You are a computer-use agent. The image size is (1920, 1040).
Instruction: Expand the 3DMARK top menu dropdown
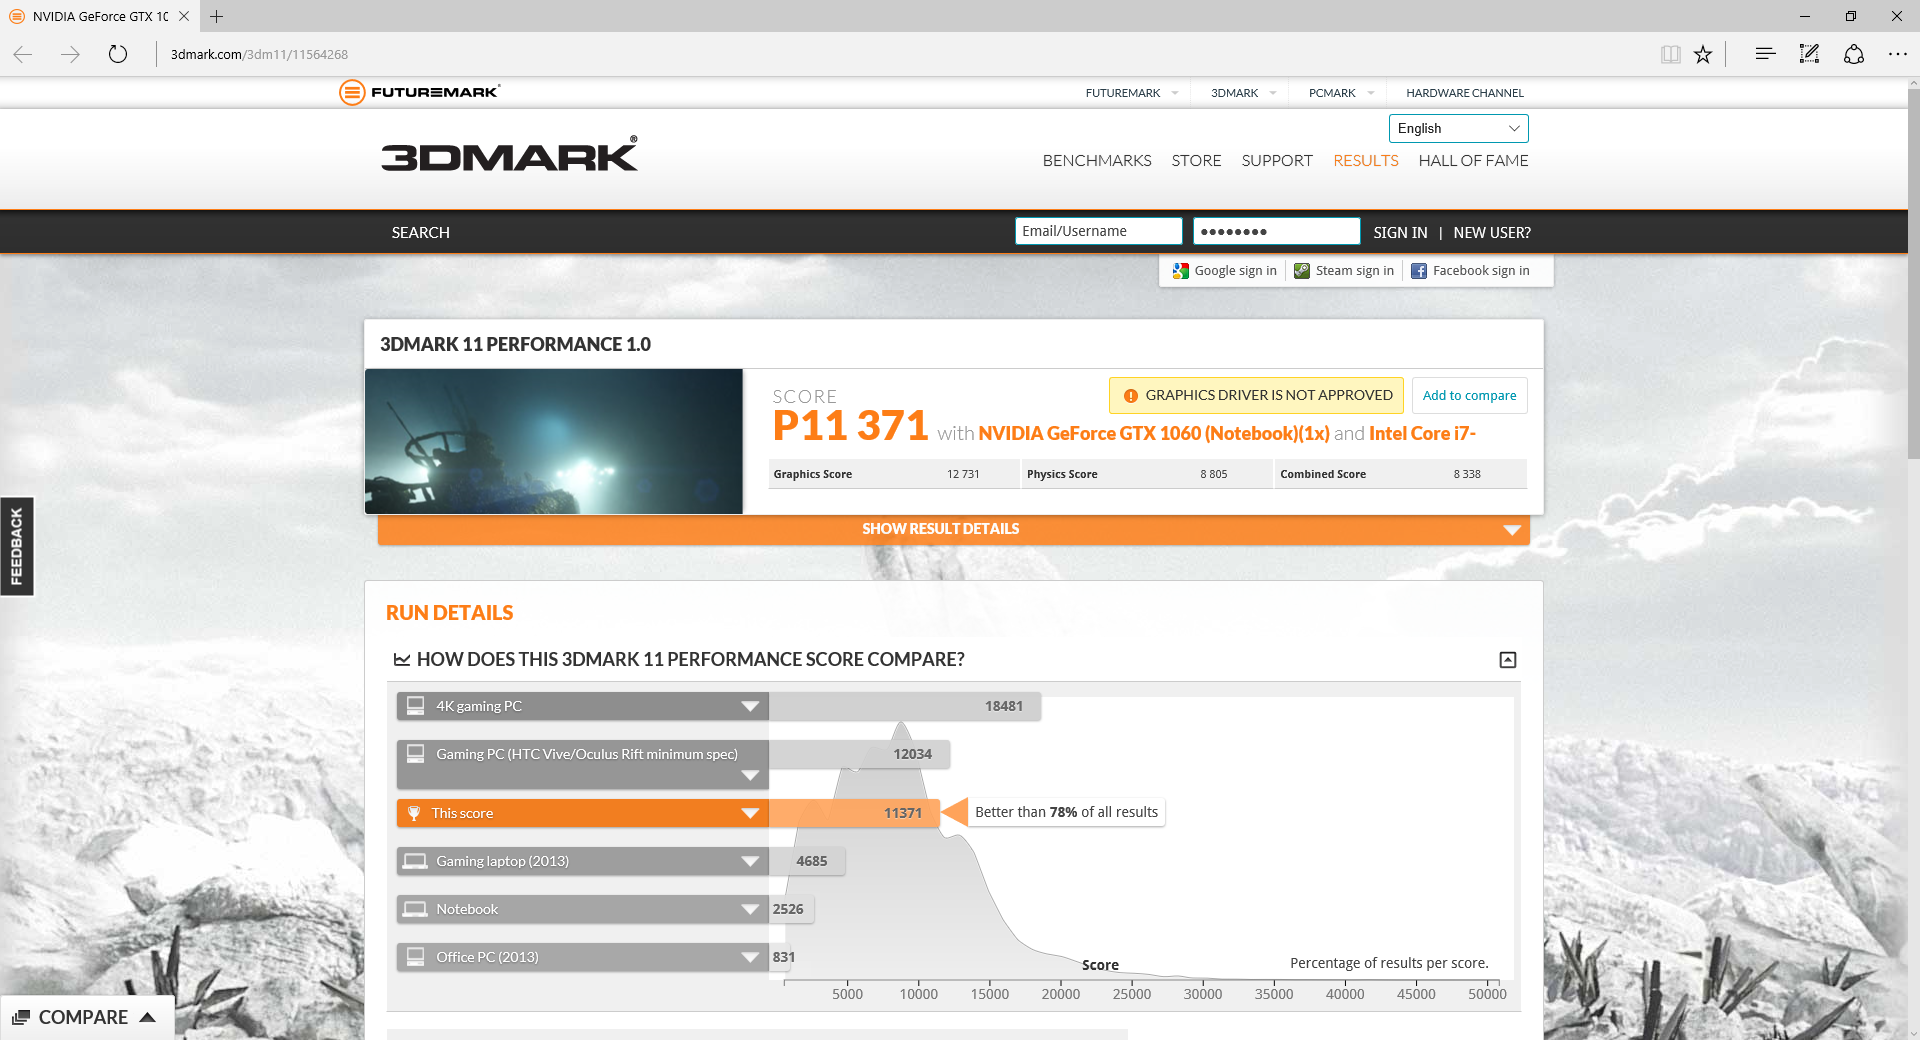click(x=1273, y=93)
